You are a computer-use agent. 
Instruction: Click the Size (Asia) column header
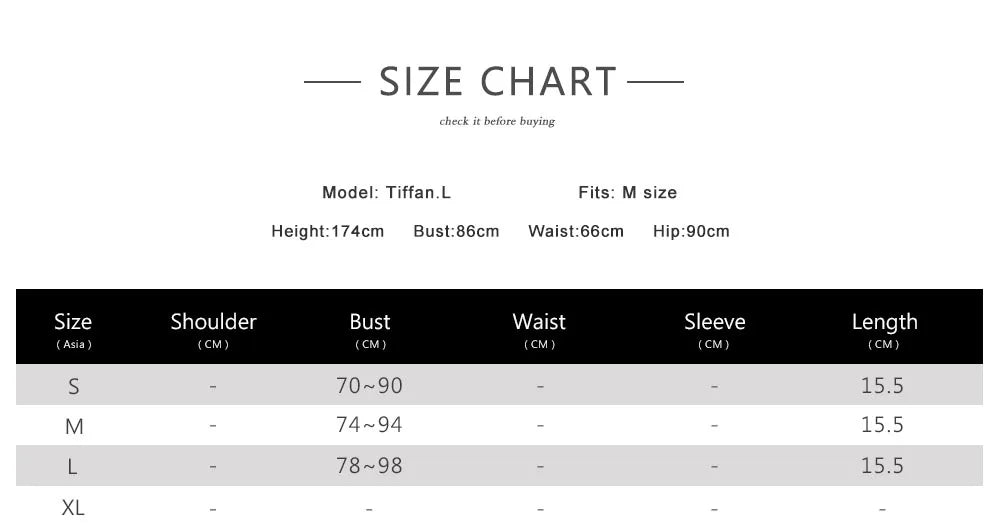click(x=73, y=327)
